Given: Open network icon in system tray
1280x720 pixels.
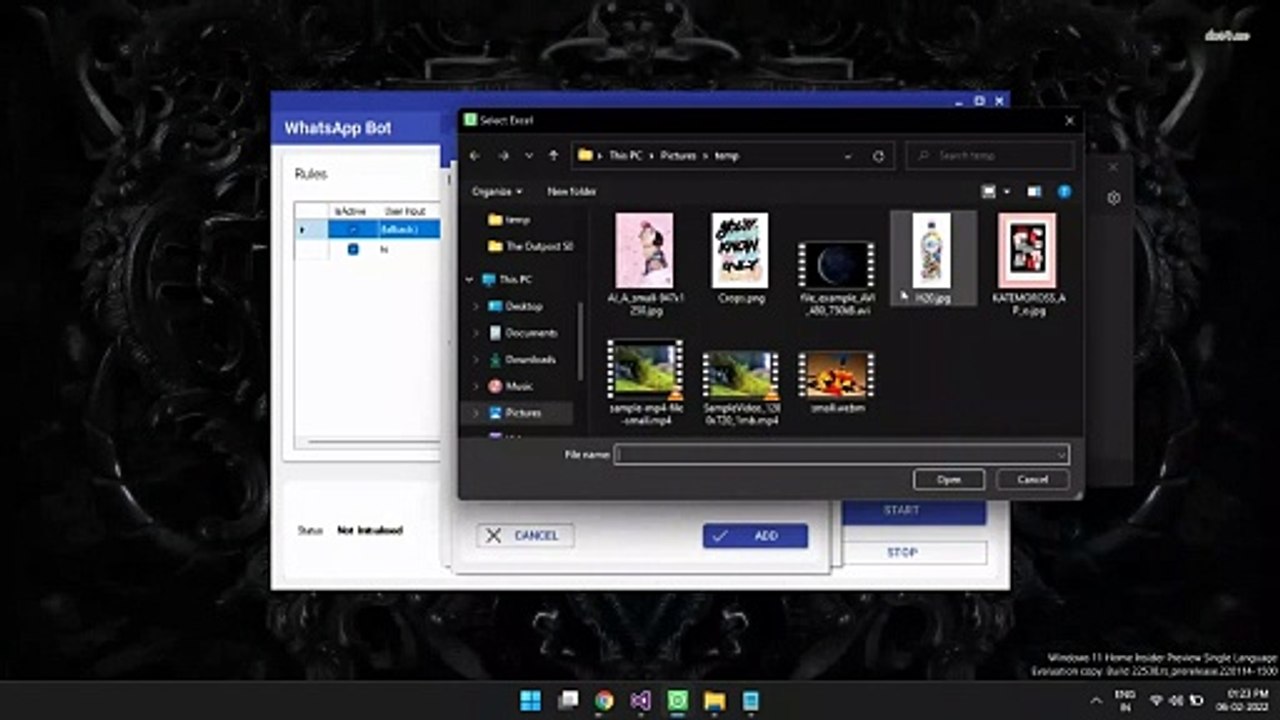Looking at the screenshot, I should pyautogui.click(x=1157, y=700).
